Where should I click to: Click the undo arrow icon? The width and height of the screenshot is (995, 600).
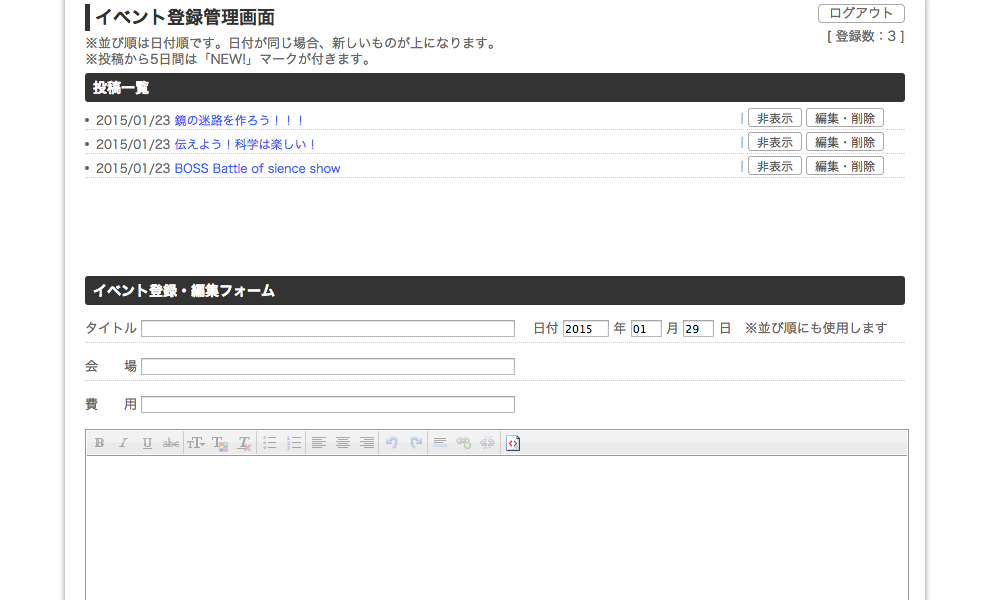[x=392, y=443]
